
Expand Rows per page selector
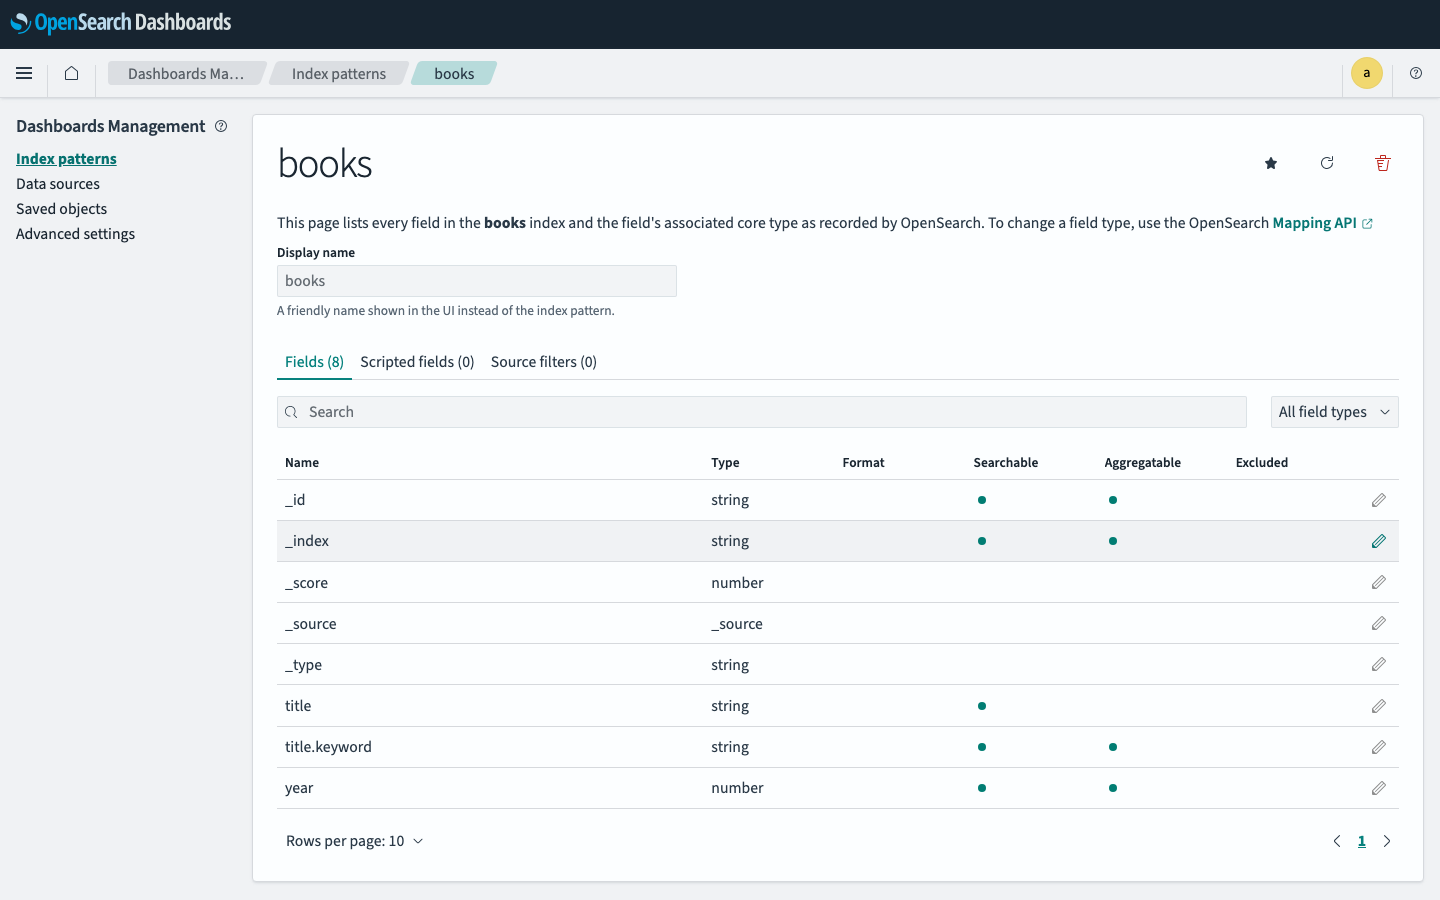[x=354, y=841]
